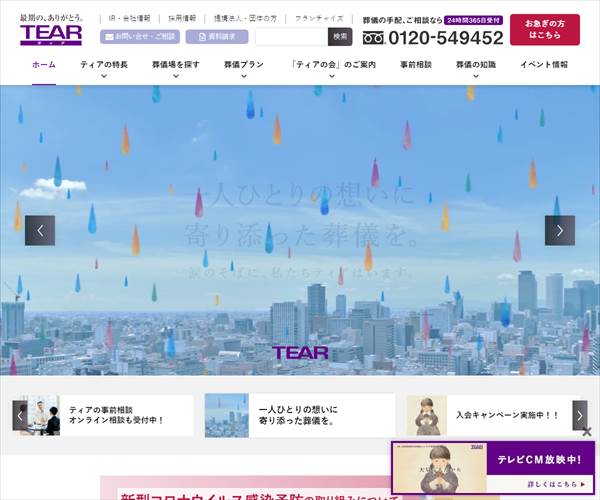600x500 pixels.
Task: Move the banner carousel left with its arrow
Action: coord(20,415)
